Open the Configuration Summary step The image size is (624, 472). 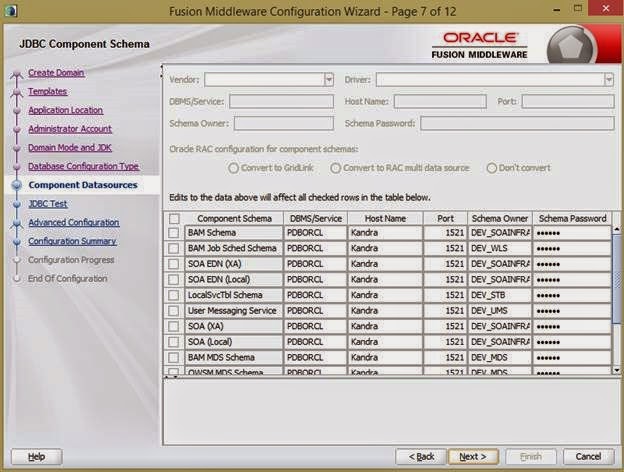[72, 241]
